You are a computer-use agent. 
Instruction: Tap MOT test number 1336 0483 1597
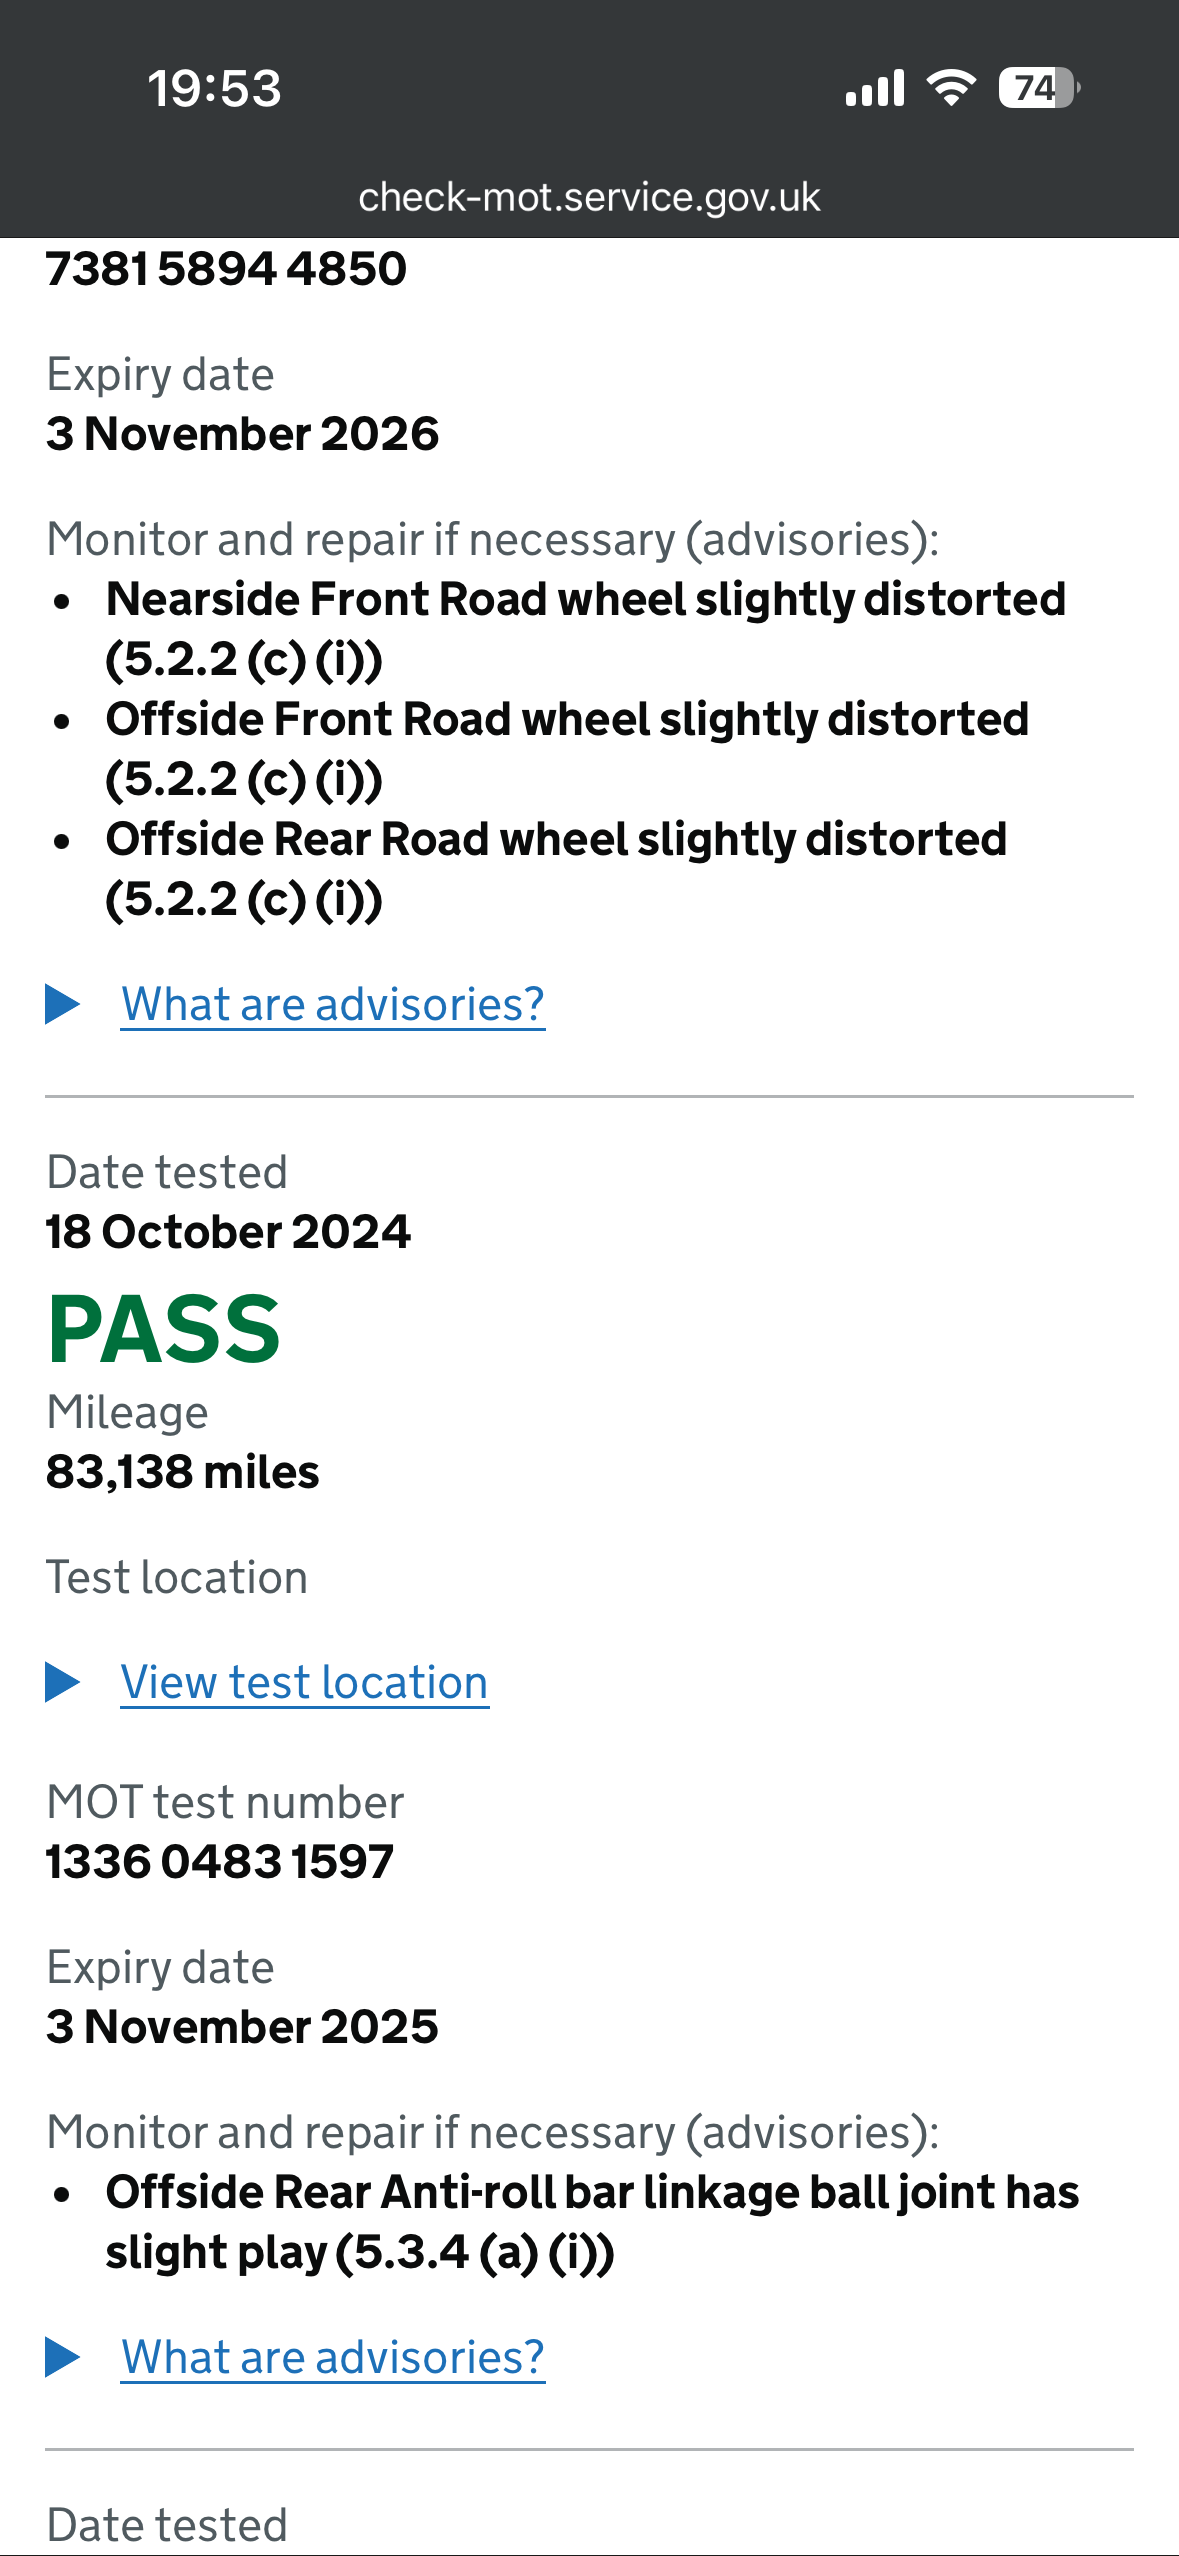click(x=220, y=1862)
